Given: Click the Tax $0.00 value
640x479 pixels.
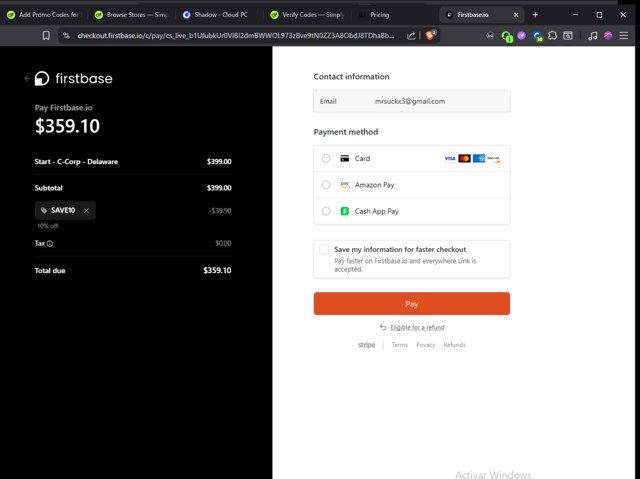Looking at the screenshot, I should click(223, 243).
